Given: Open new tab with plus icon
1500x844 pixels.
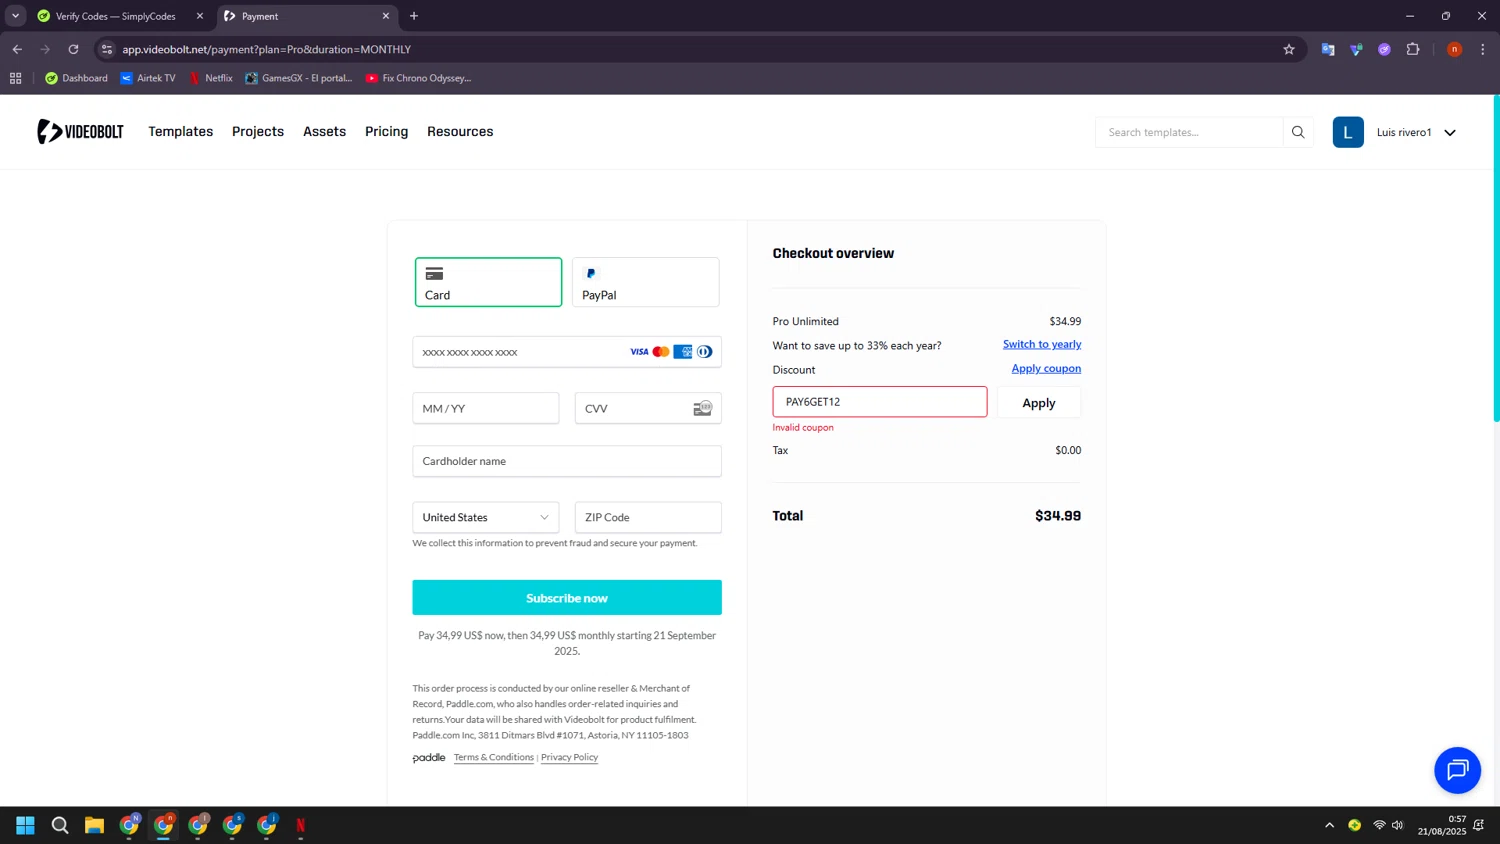Looking at the screenshot, I should 414,16.
